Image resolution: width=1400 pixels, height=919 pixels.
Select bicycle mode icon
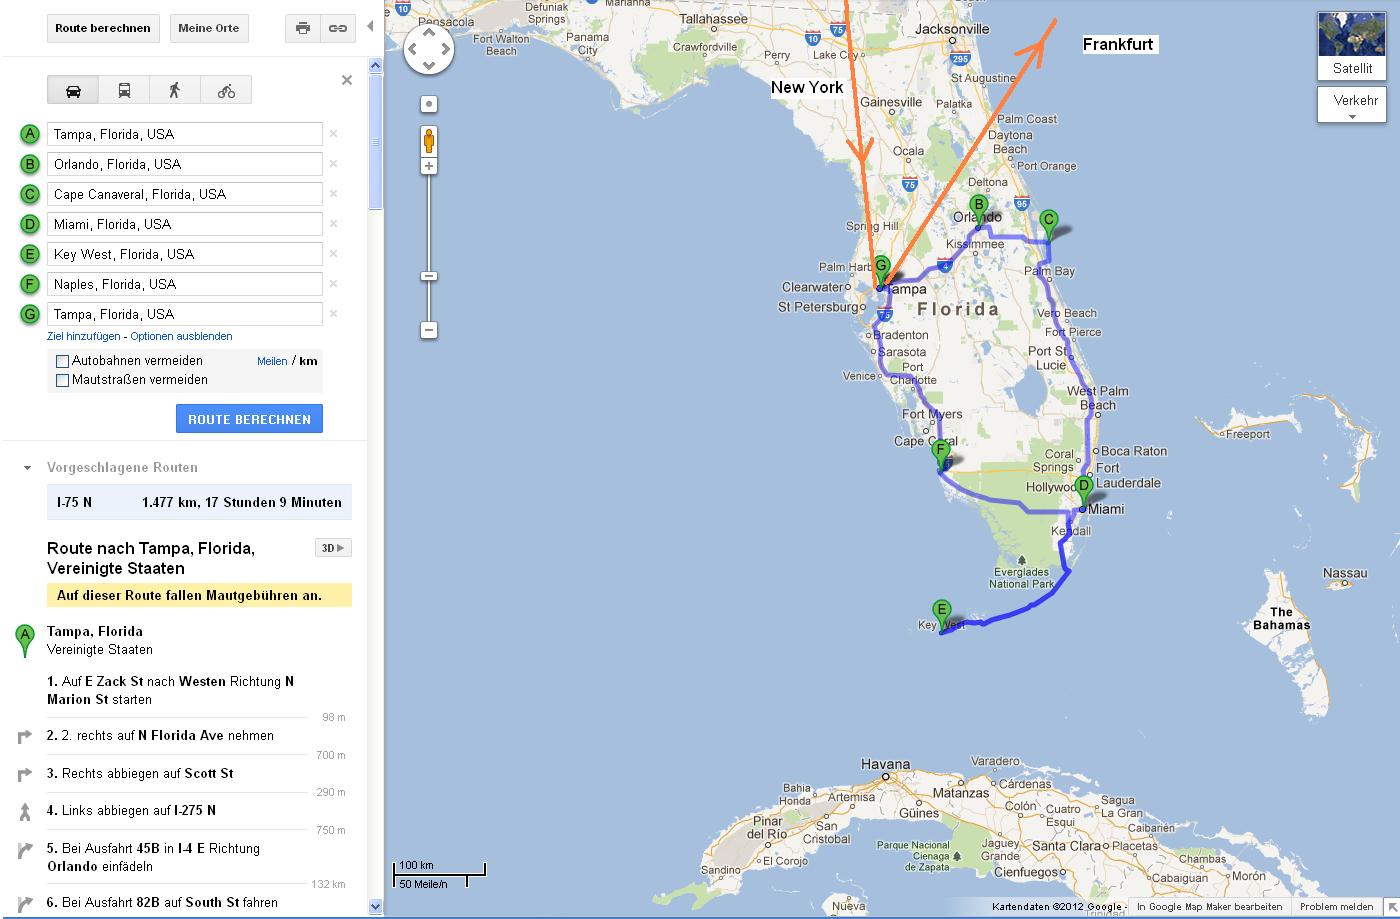coord(226,90)
